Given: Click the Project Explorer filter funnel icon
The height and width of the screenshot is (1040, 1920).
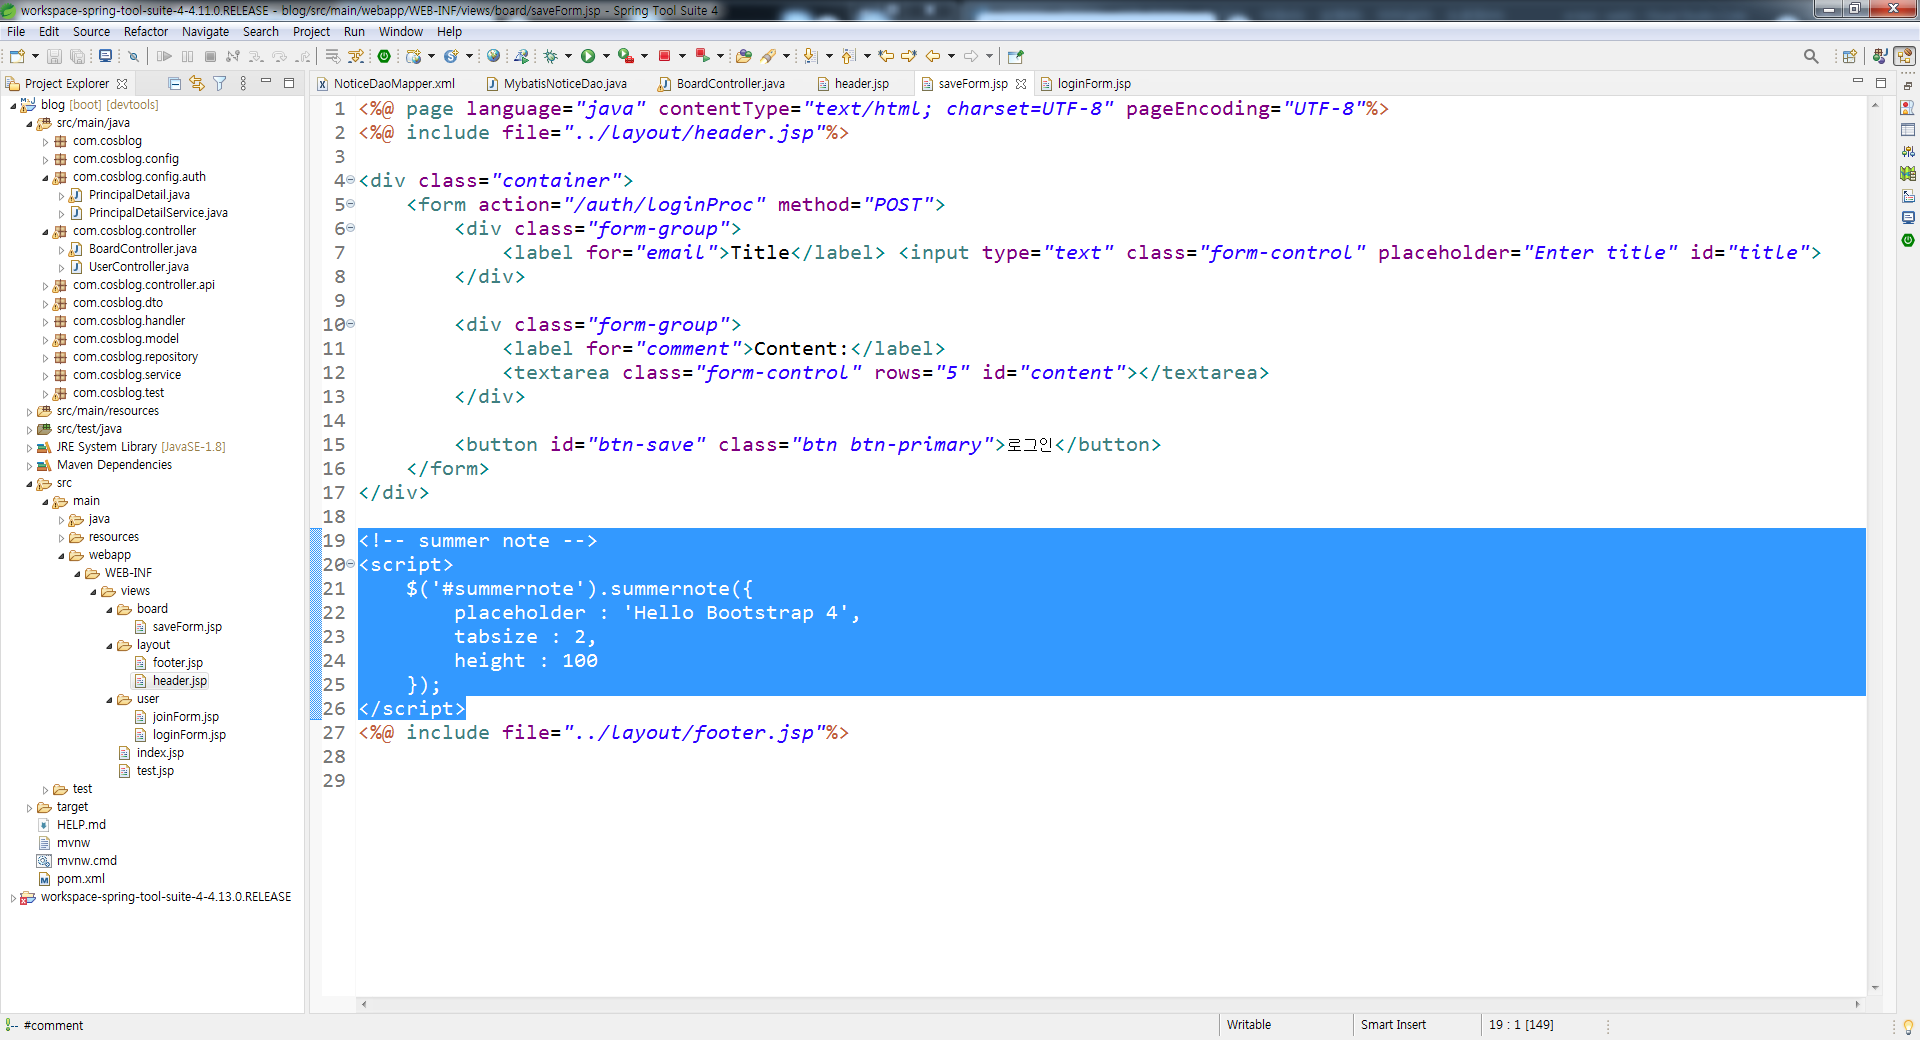Looking at the screenshot, I should pyautogui.click(x=219, y=83).
